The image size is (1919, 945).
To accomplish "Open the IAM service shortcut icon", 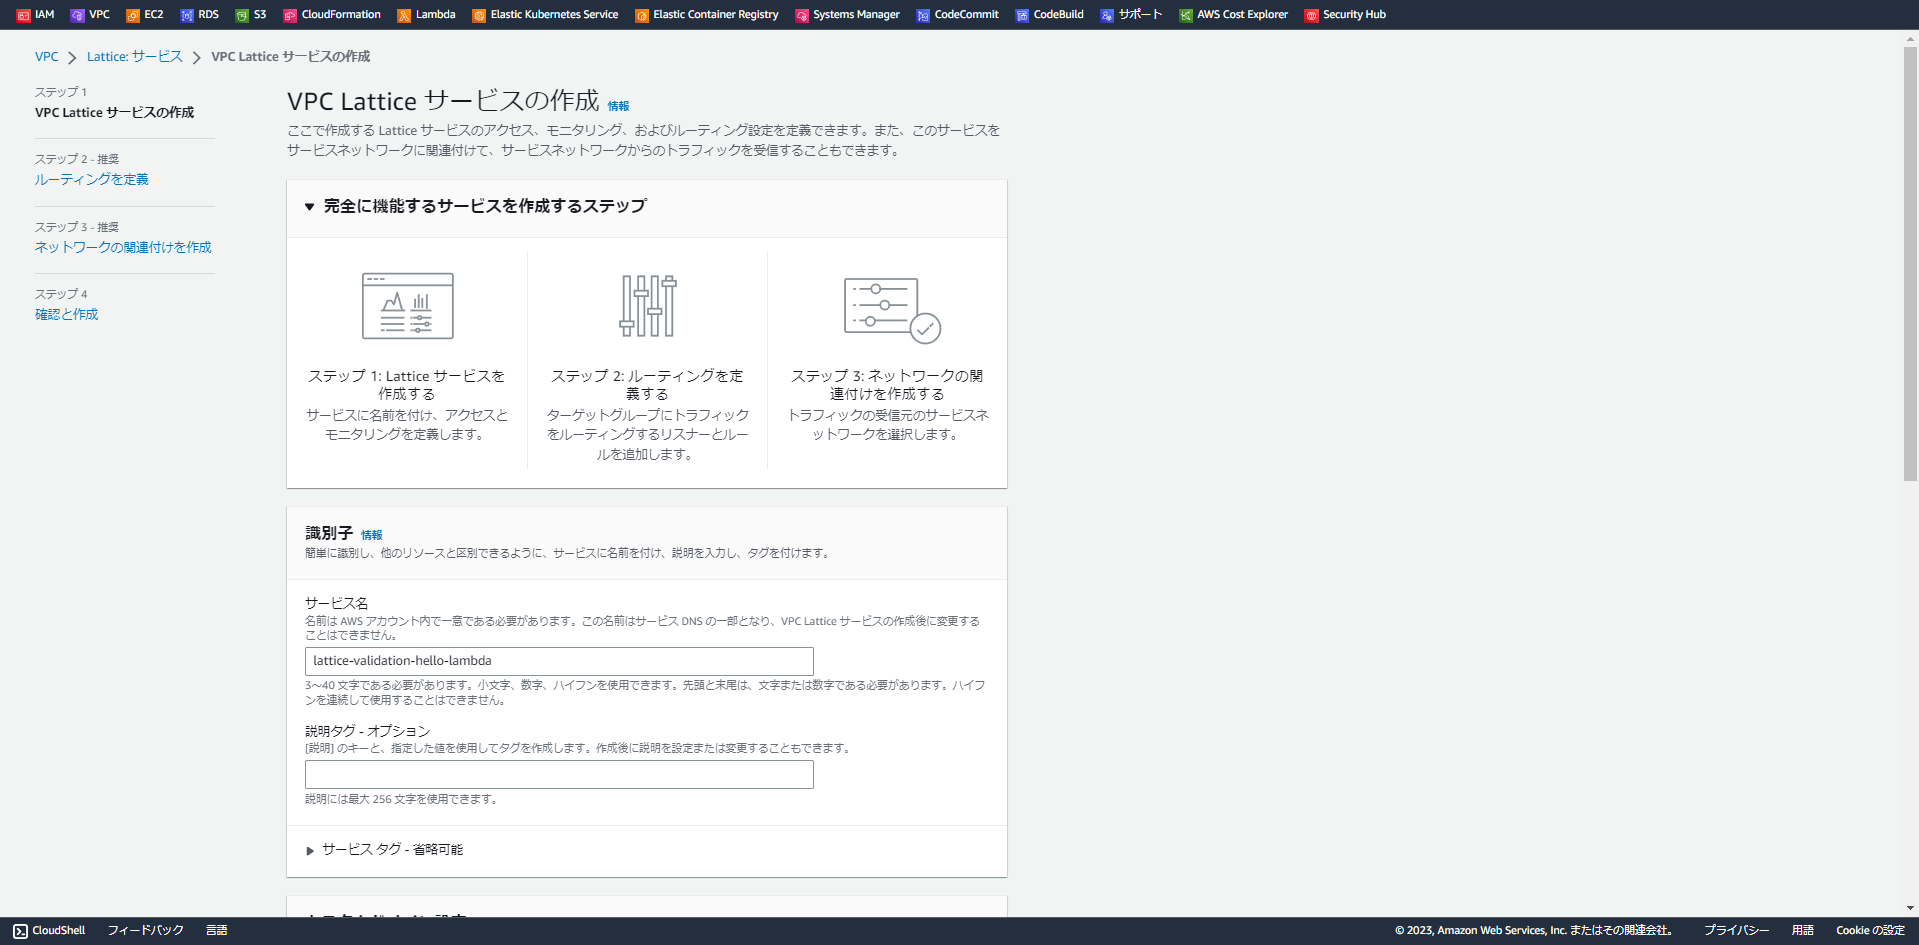I will click(x=24, y=15).
